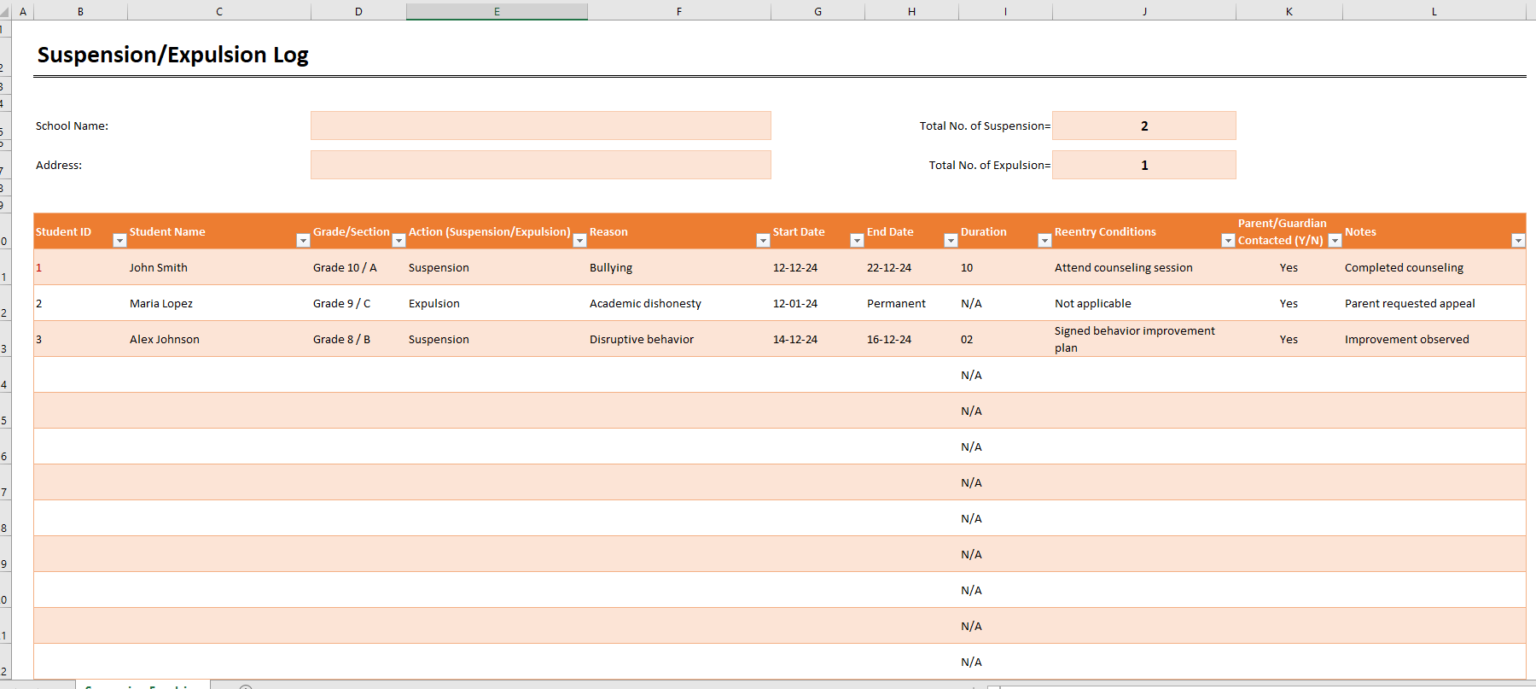Open the Start Date filter dropdown
This screenshot has width=1536, height=689.
point(856,240)
